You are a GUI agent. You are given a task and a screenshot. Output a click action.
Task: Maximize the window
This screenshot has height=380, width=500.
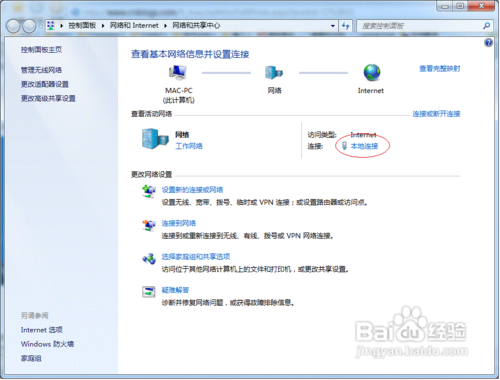coord(460,6)
